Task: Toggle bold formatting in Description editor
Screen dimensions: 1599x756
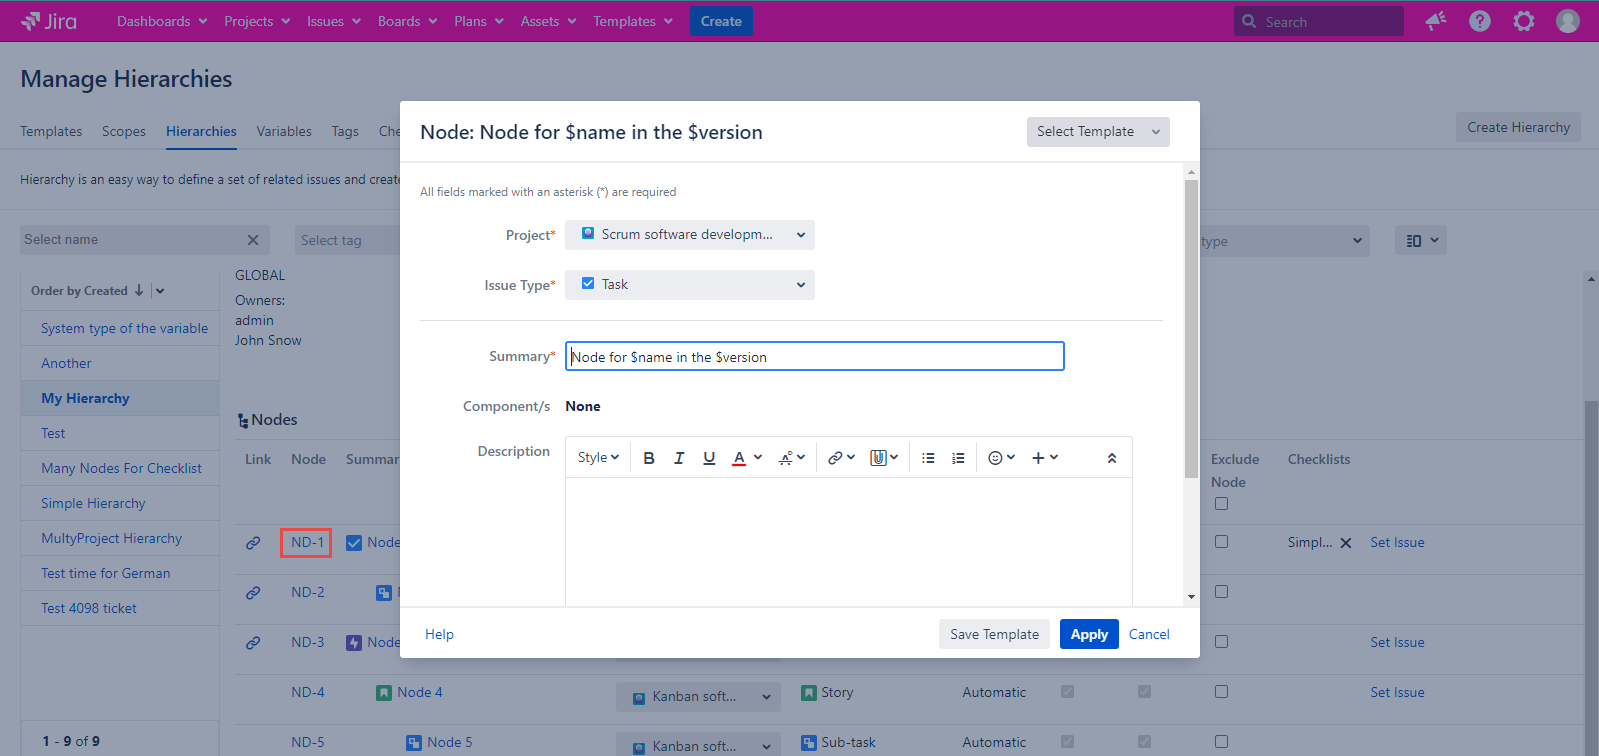Action: [x=649, y=458]
